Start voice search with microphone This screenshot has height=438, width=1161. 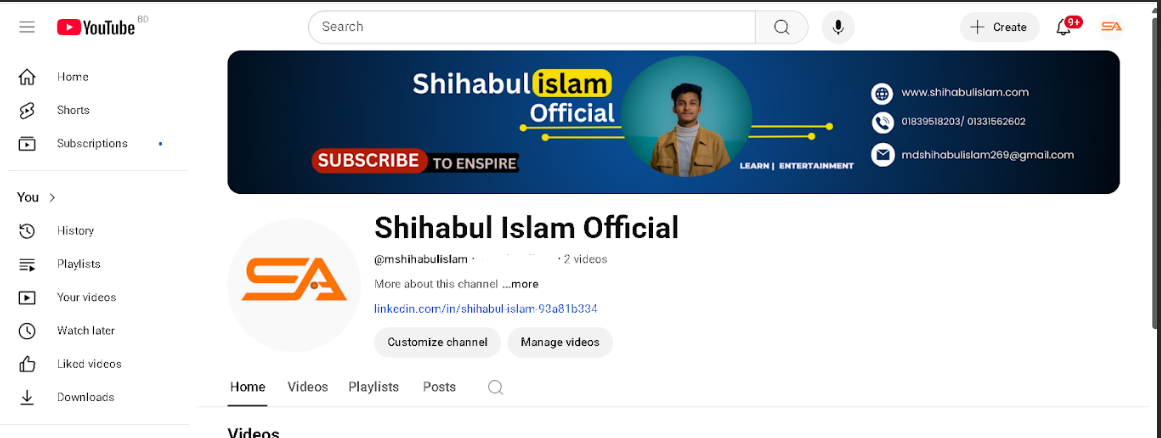click(x=838, y=27)
